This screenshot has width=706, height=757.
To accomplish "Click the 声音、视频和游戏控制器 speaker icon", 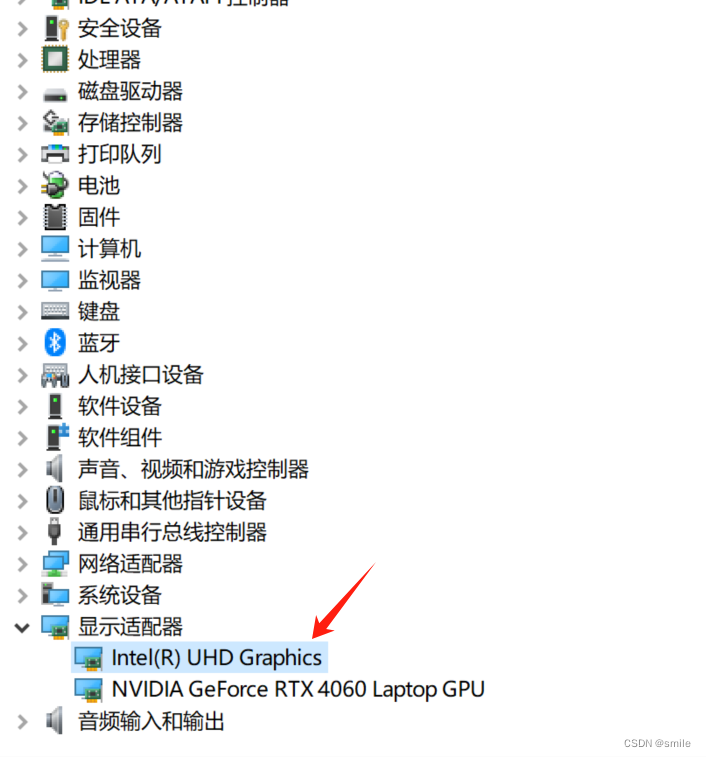I will [55, 468].
